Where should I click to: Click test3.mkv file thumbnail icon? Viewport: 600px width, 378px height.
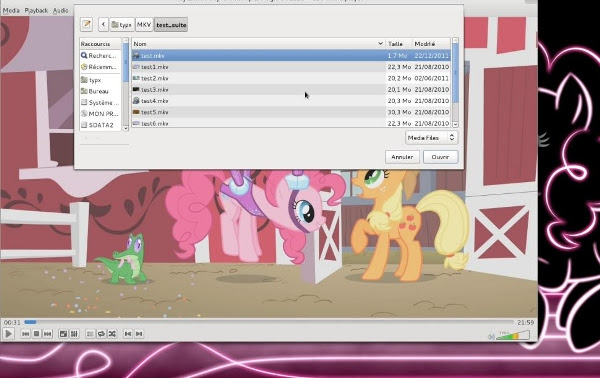(x=136, y=90)
